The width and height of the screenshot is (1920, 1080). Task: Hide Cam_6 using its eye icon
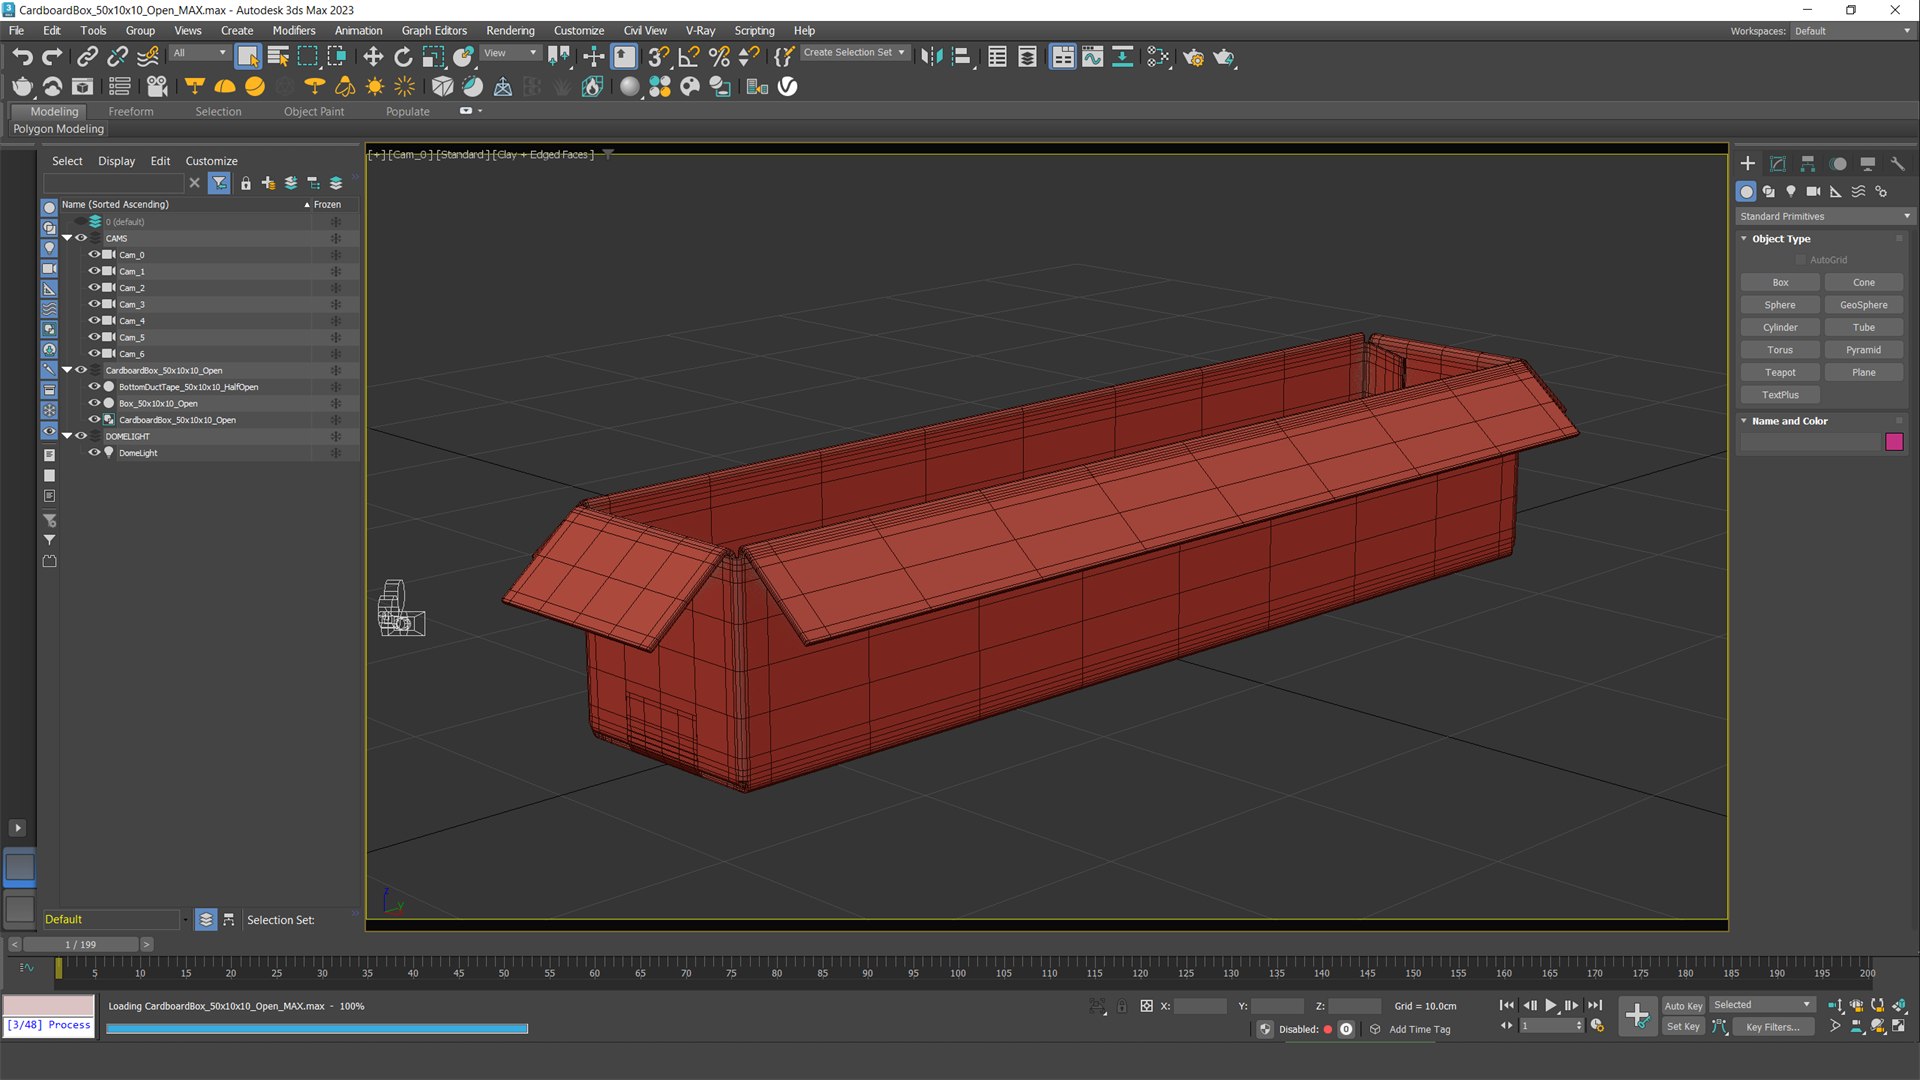point(94,354)
